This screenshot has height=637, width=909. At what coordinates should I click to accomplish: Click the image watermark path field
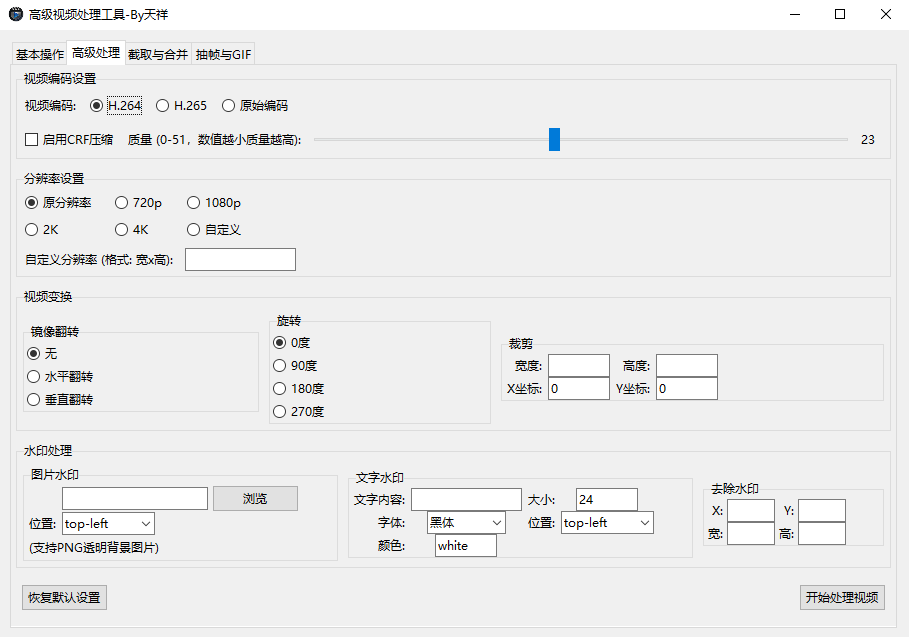tap(135, 498)
